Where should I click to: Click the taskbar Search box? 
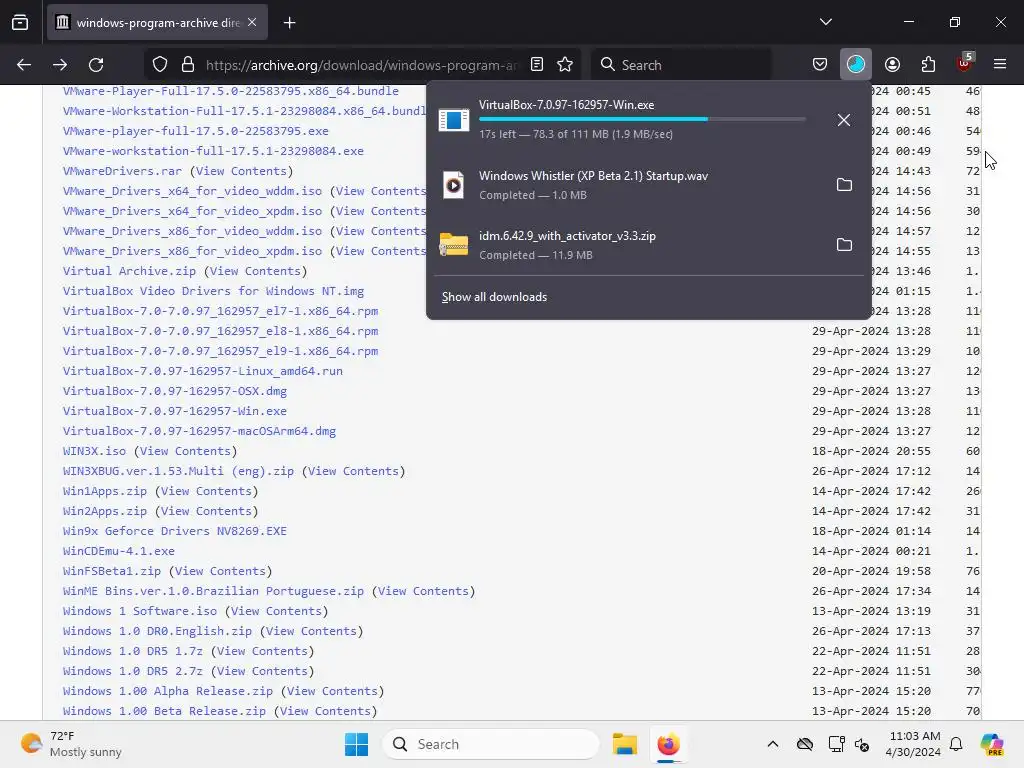[490, 744]
